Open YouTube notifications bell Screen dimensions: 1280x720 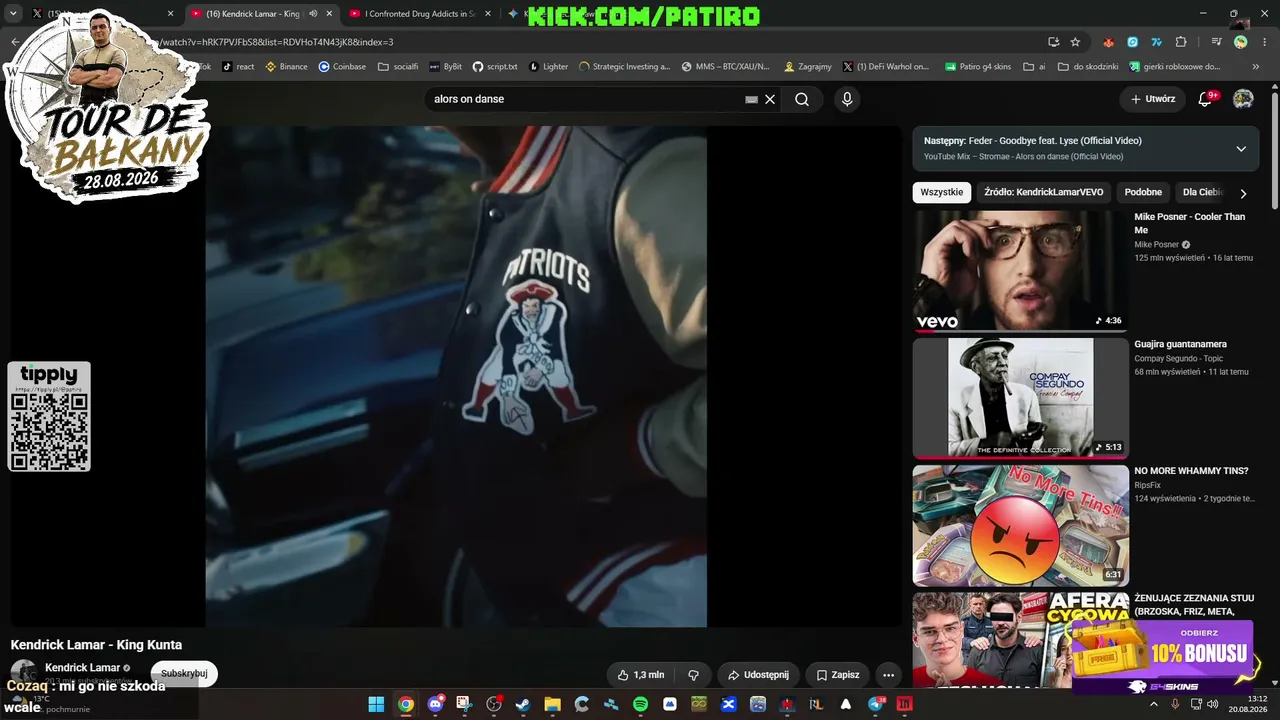click(x=1205, y=99)
